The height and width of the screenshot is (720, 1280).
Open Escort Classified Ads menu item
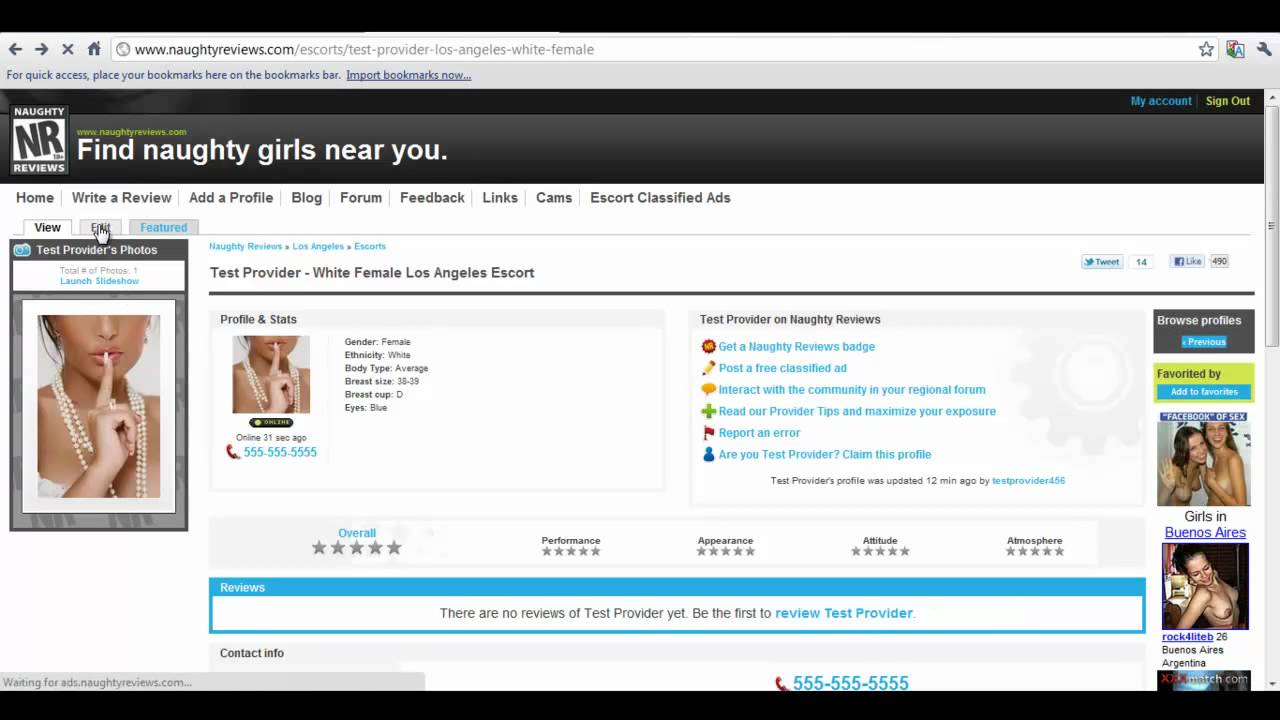click(660, 197)
